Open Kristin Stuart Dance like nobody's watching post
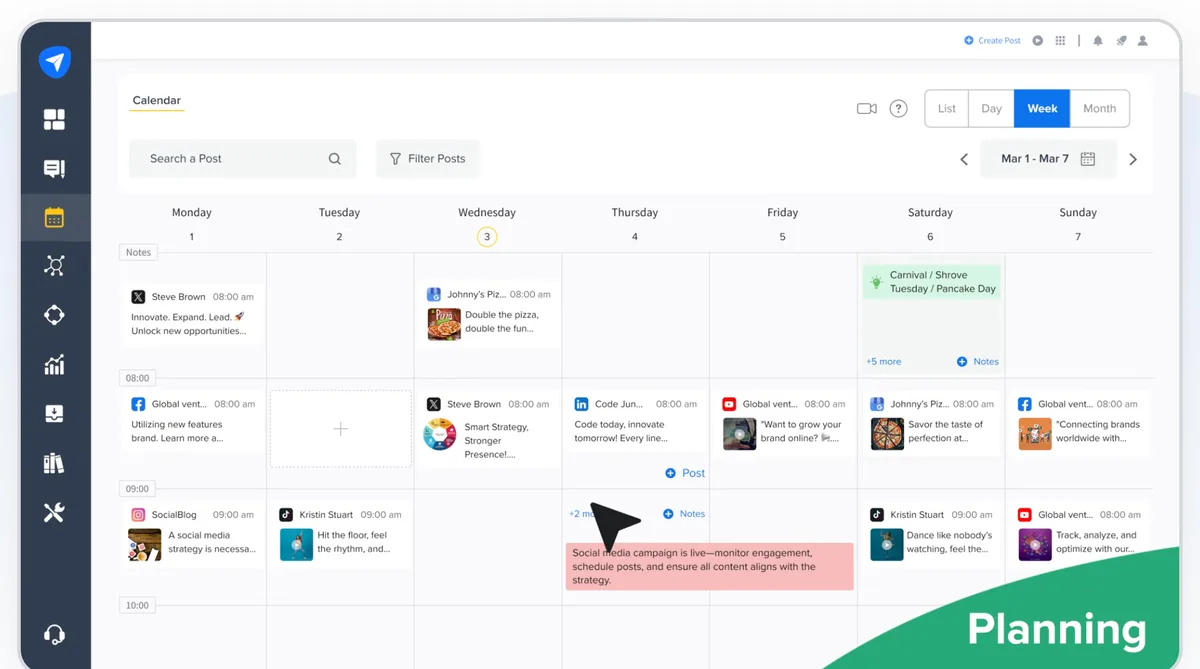Viewport: 1200px width, 669px height. (x=931, y=534)
